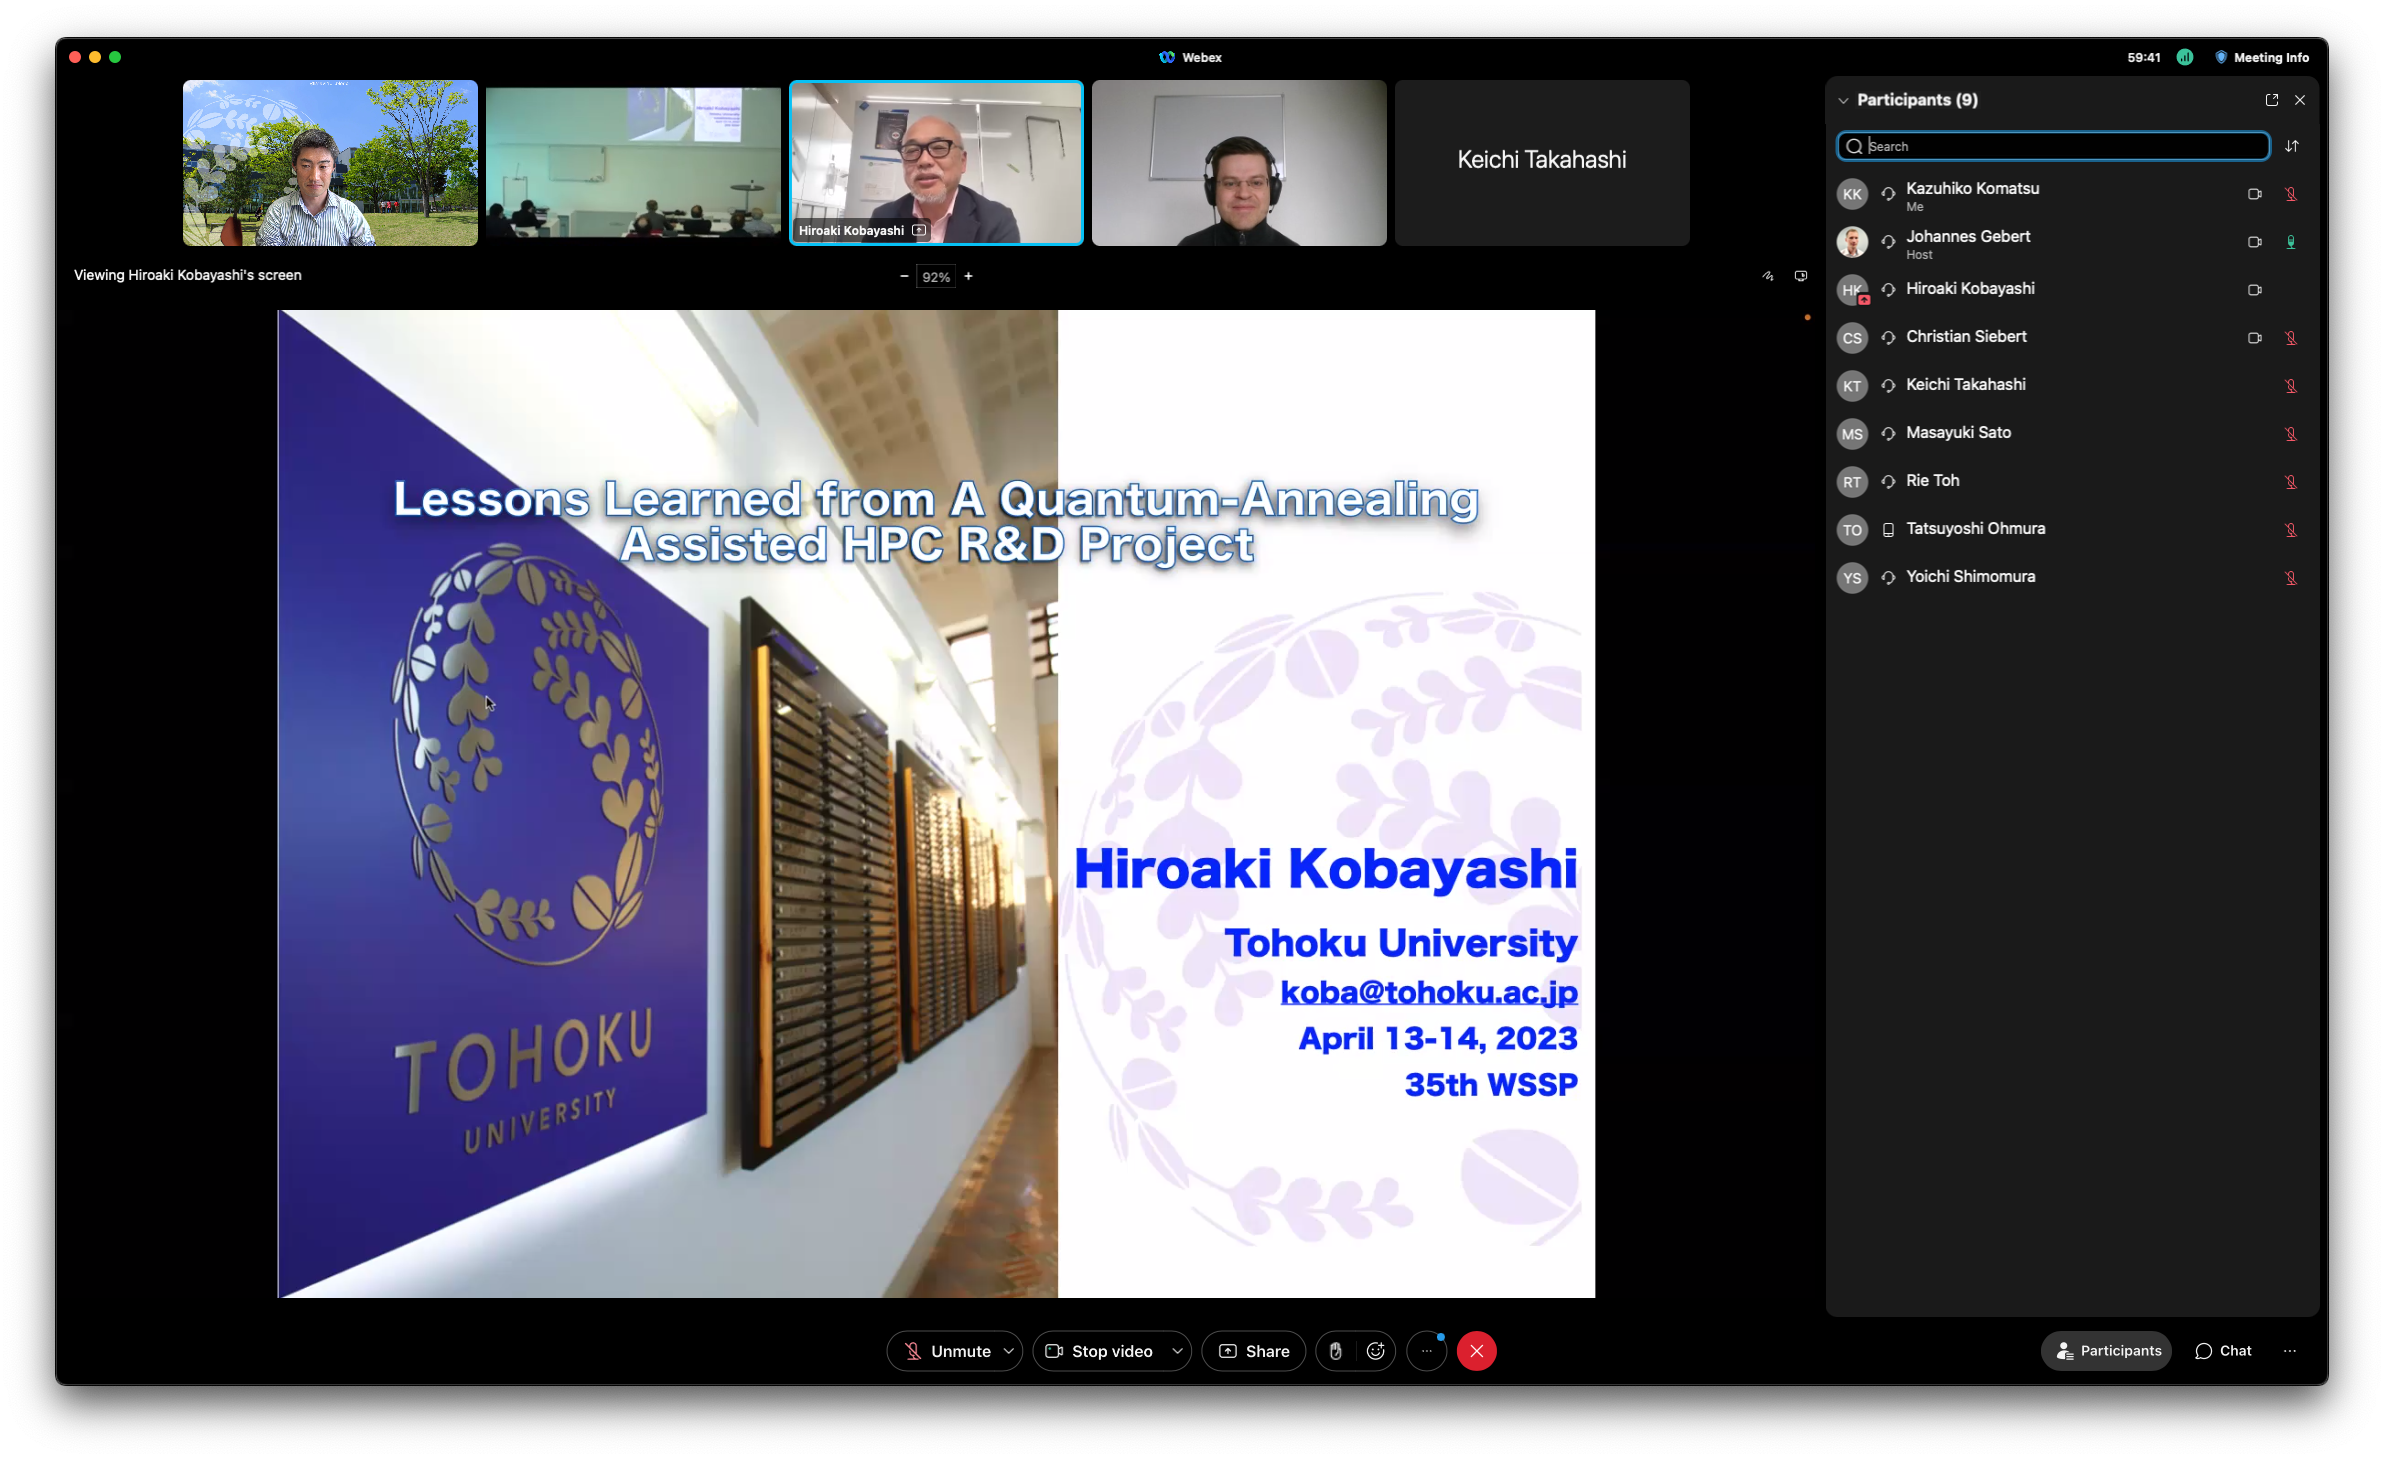Toggle the Participants panel button

point(2107,1351)
